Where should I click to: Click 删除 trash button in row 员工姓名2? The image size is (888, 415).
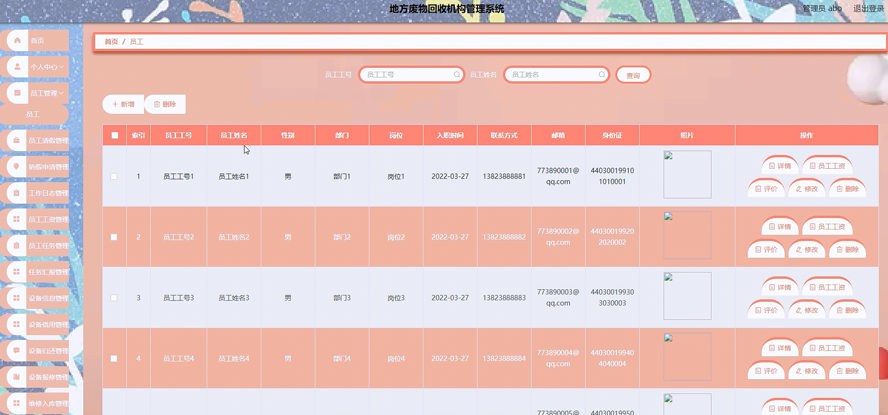pos(848,249)
